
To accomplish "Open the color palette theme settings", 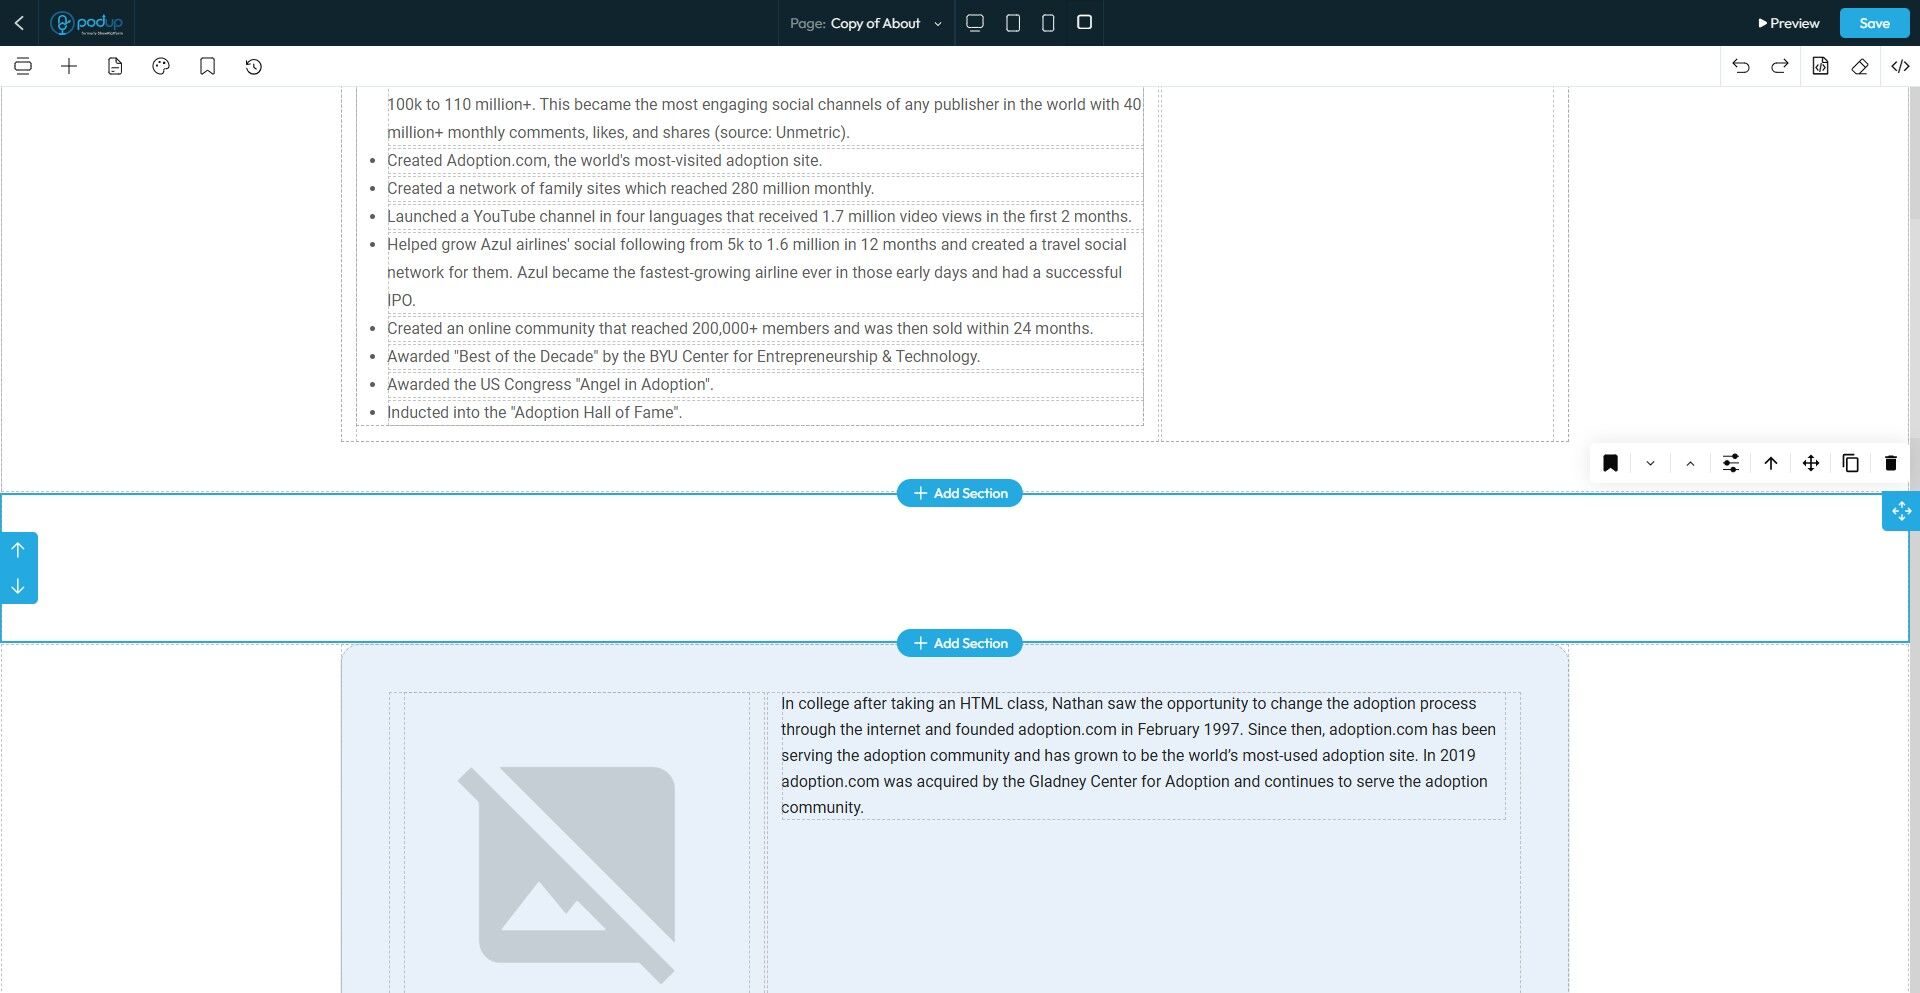I will (x=161, y=66).
